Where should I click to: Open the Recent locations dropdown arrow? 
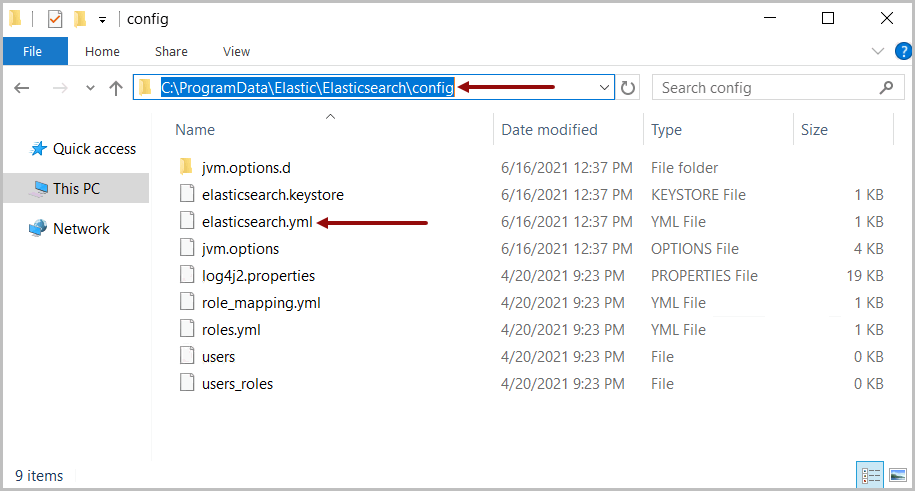(90, 88)
